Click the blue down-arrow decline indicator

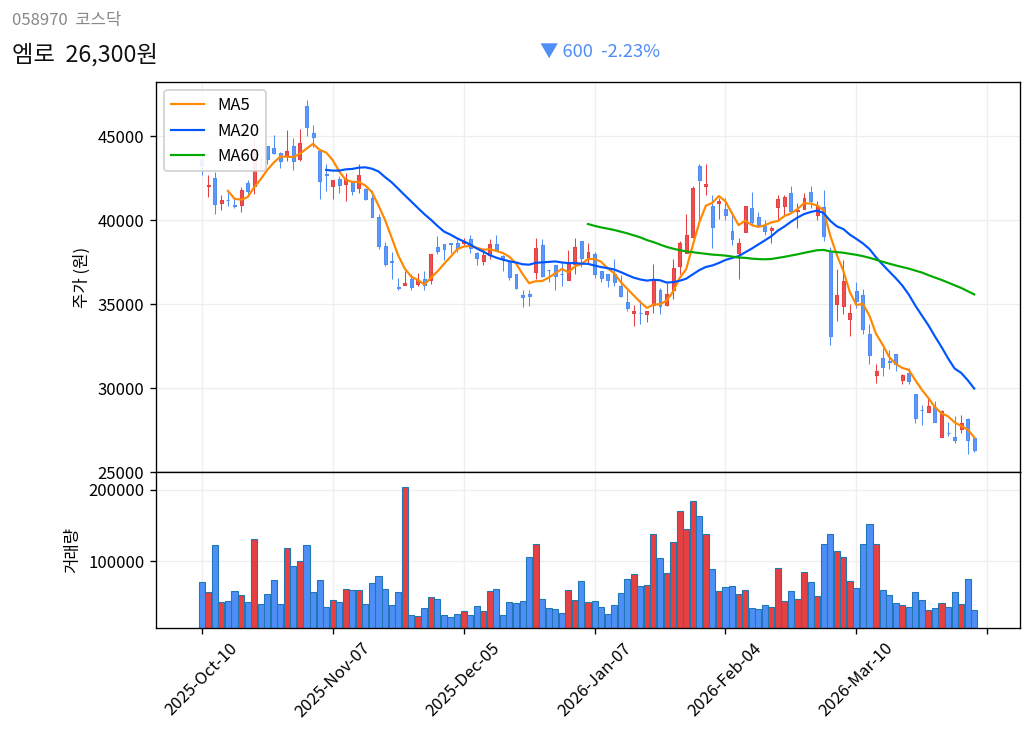(548, 50)
